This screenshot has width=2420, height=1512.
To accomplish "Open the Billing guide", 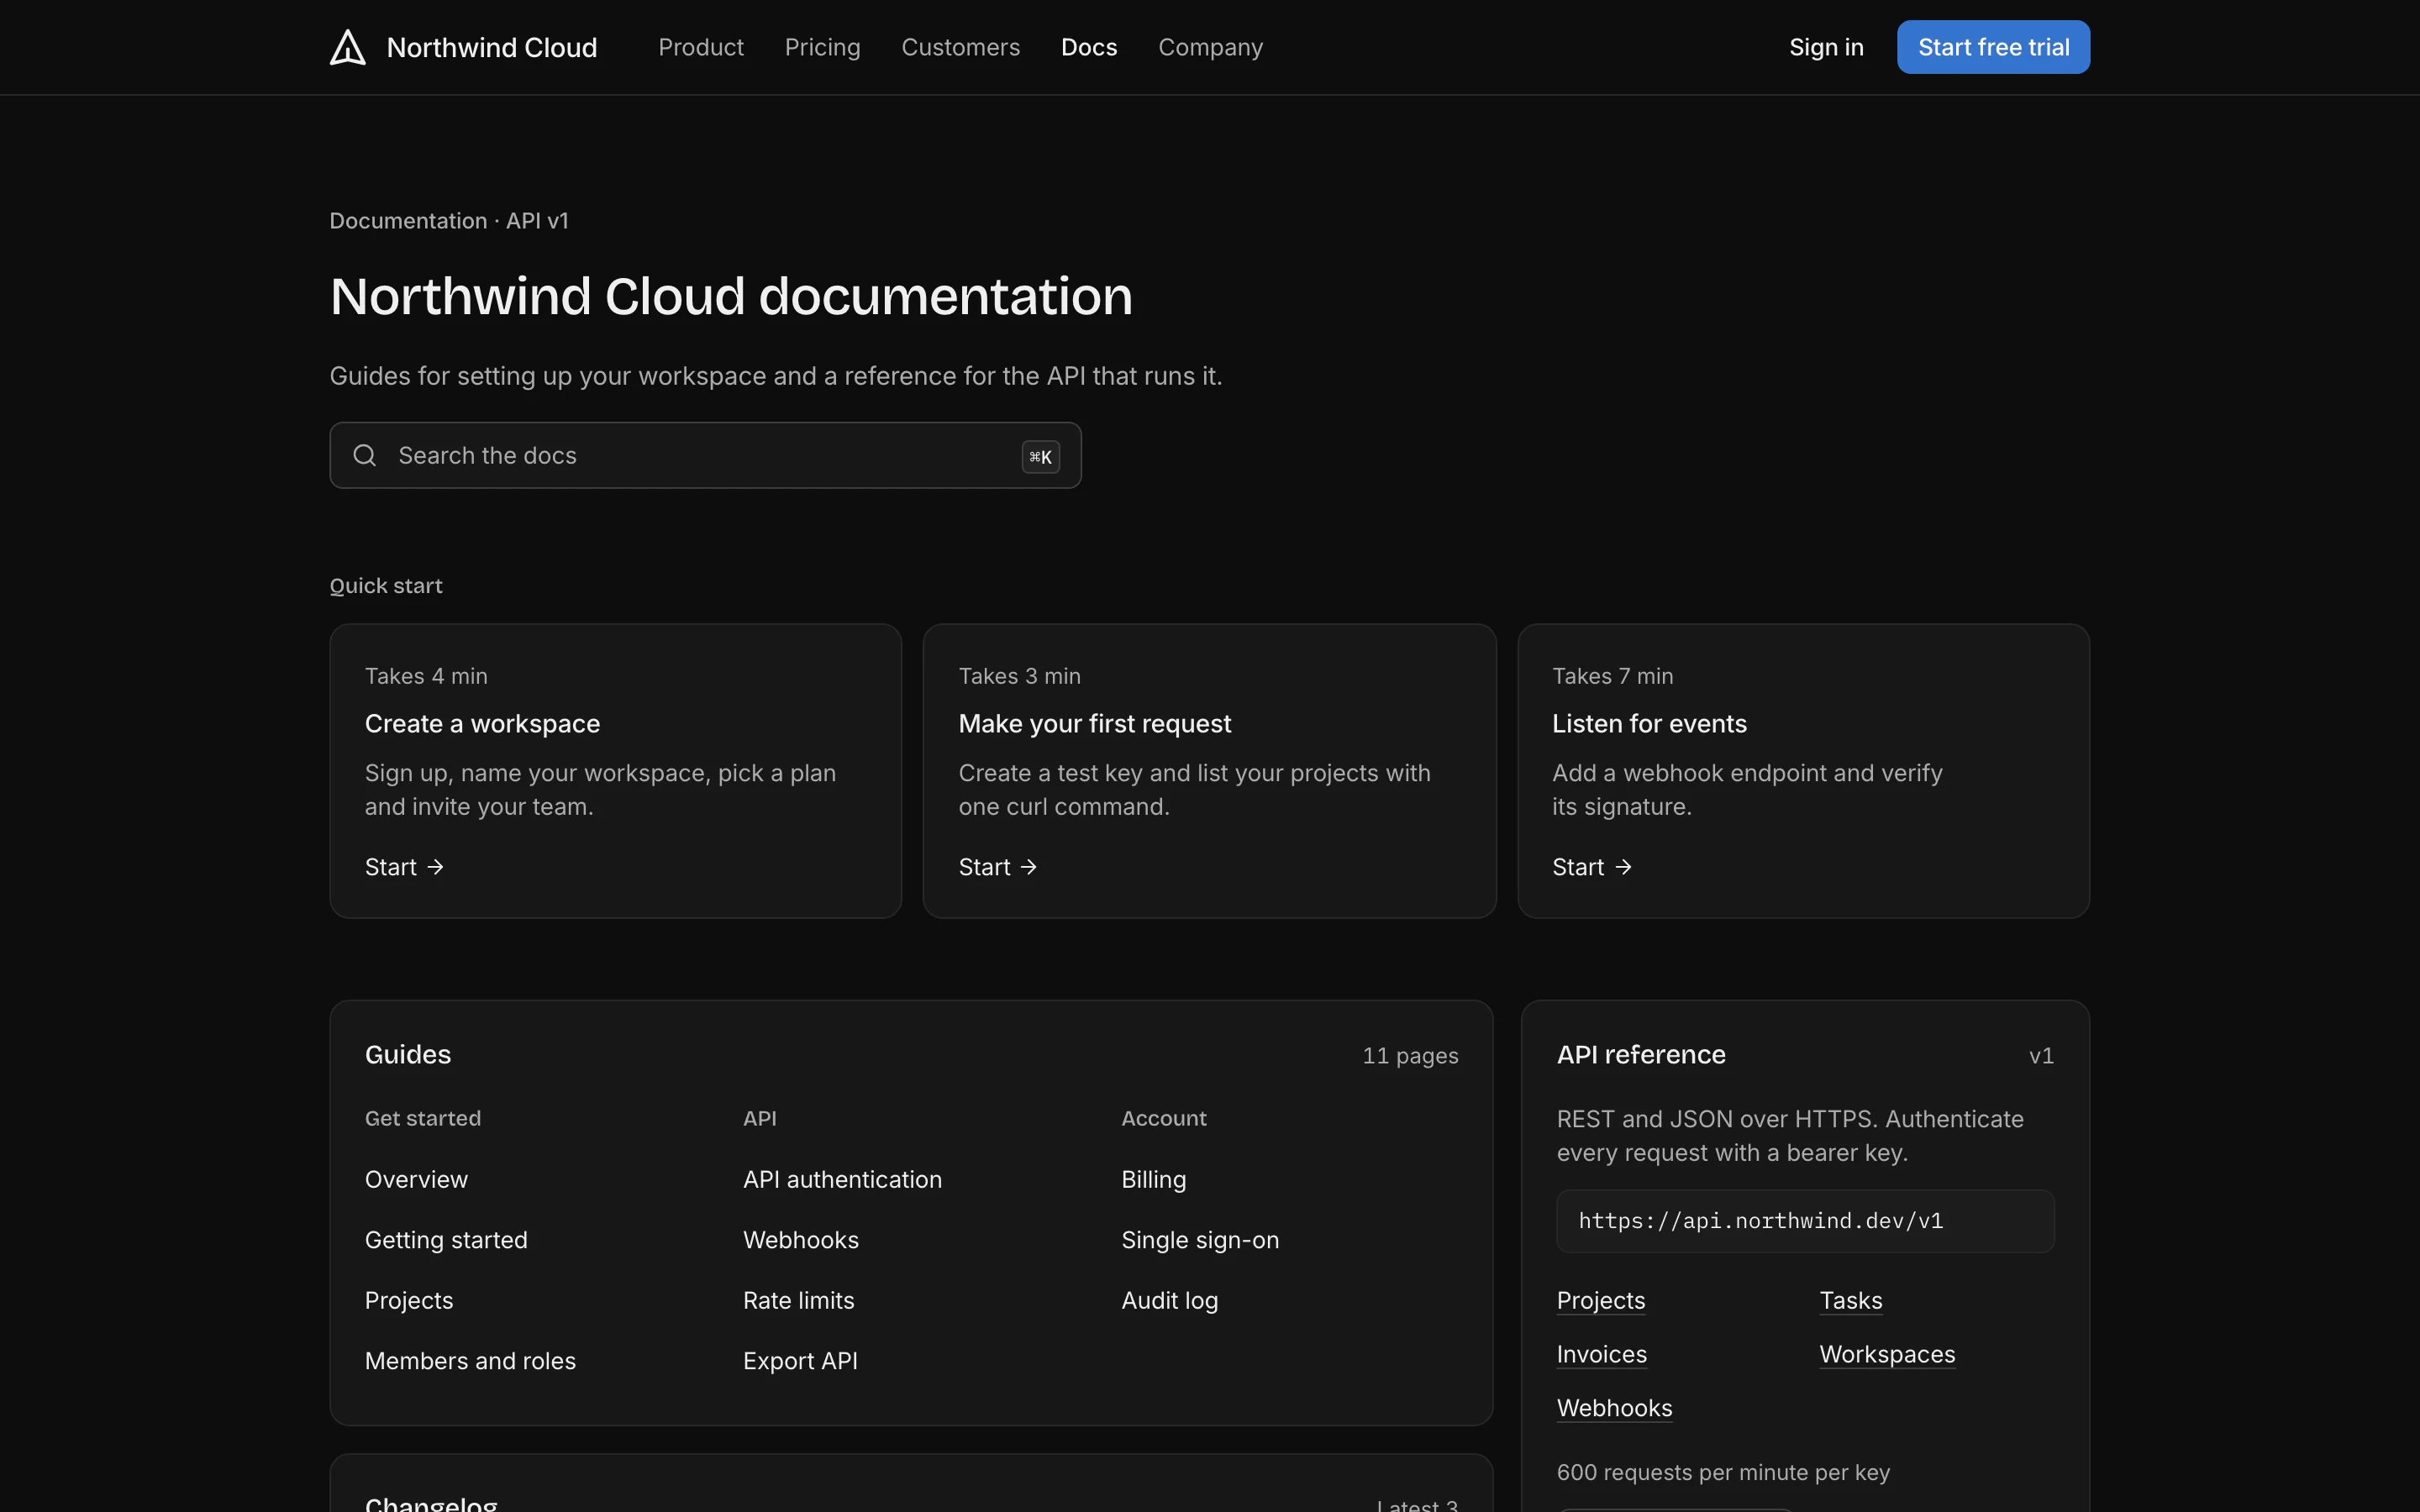I will (x=1153, y=1179).
